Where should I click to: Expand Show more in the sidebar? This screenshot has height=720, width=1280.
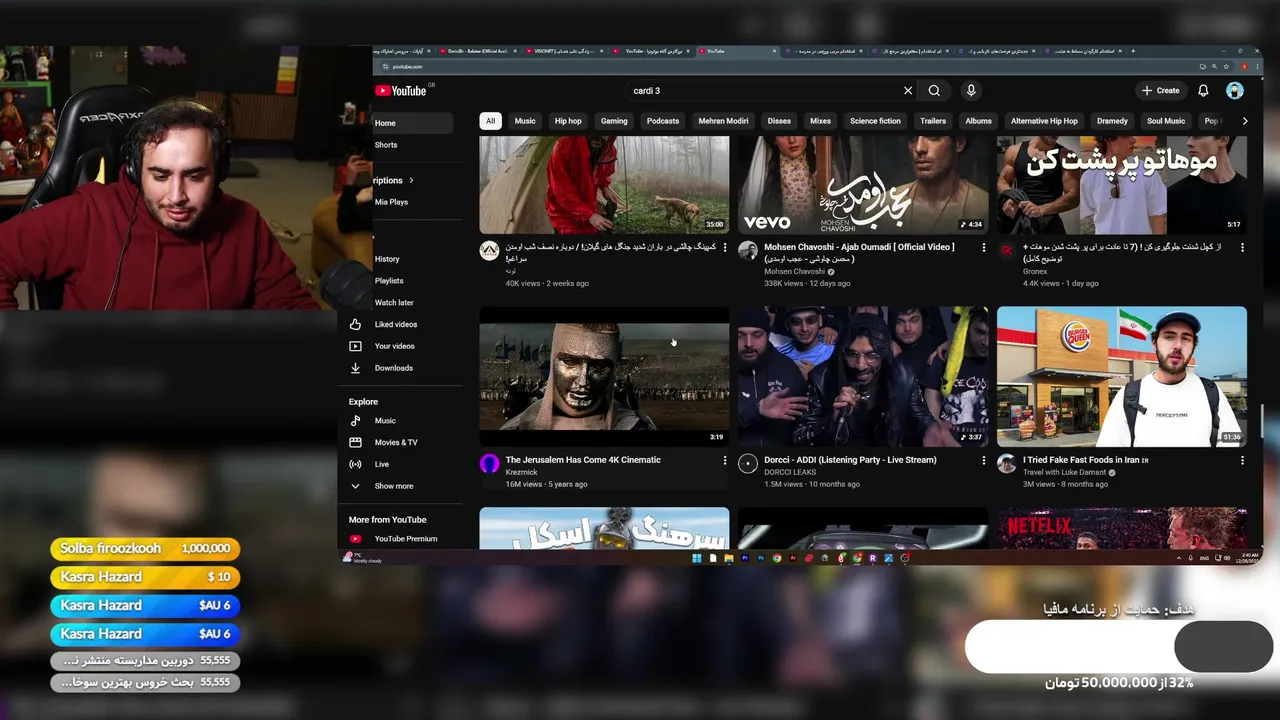(x=393, y=486)
